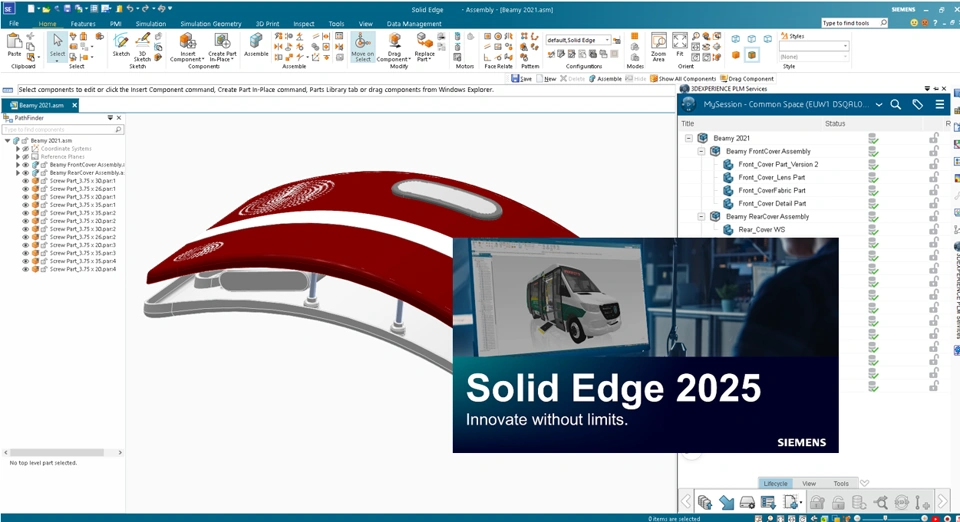Undo the last action in quick access toolbar
This screenshot has height=522, width=960.
coord(129,9)
